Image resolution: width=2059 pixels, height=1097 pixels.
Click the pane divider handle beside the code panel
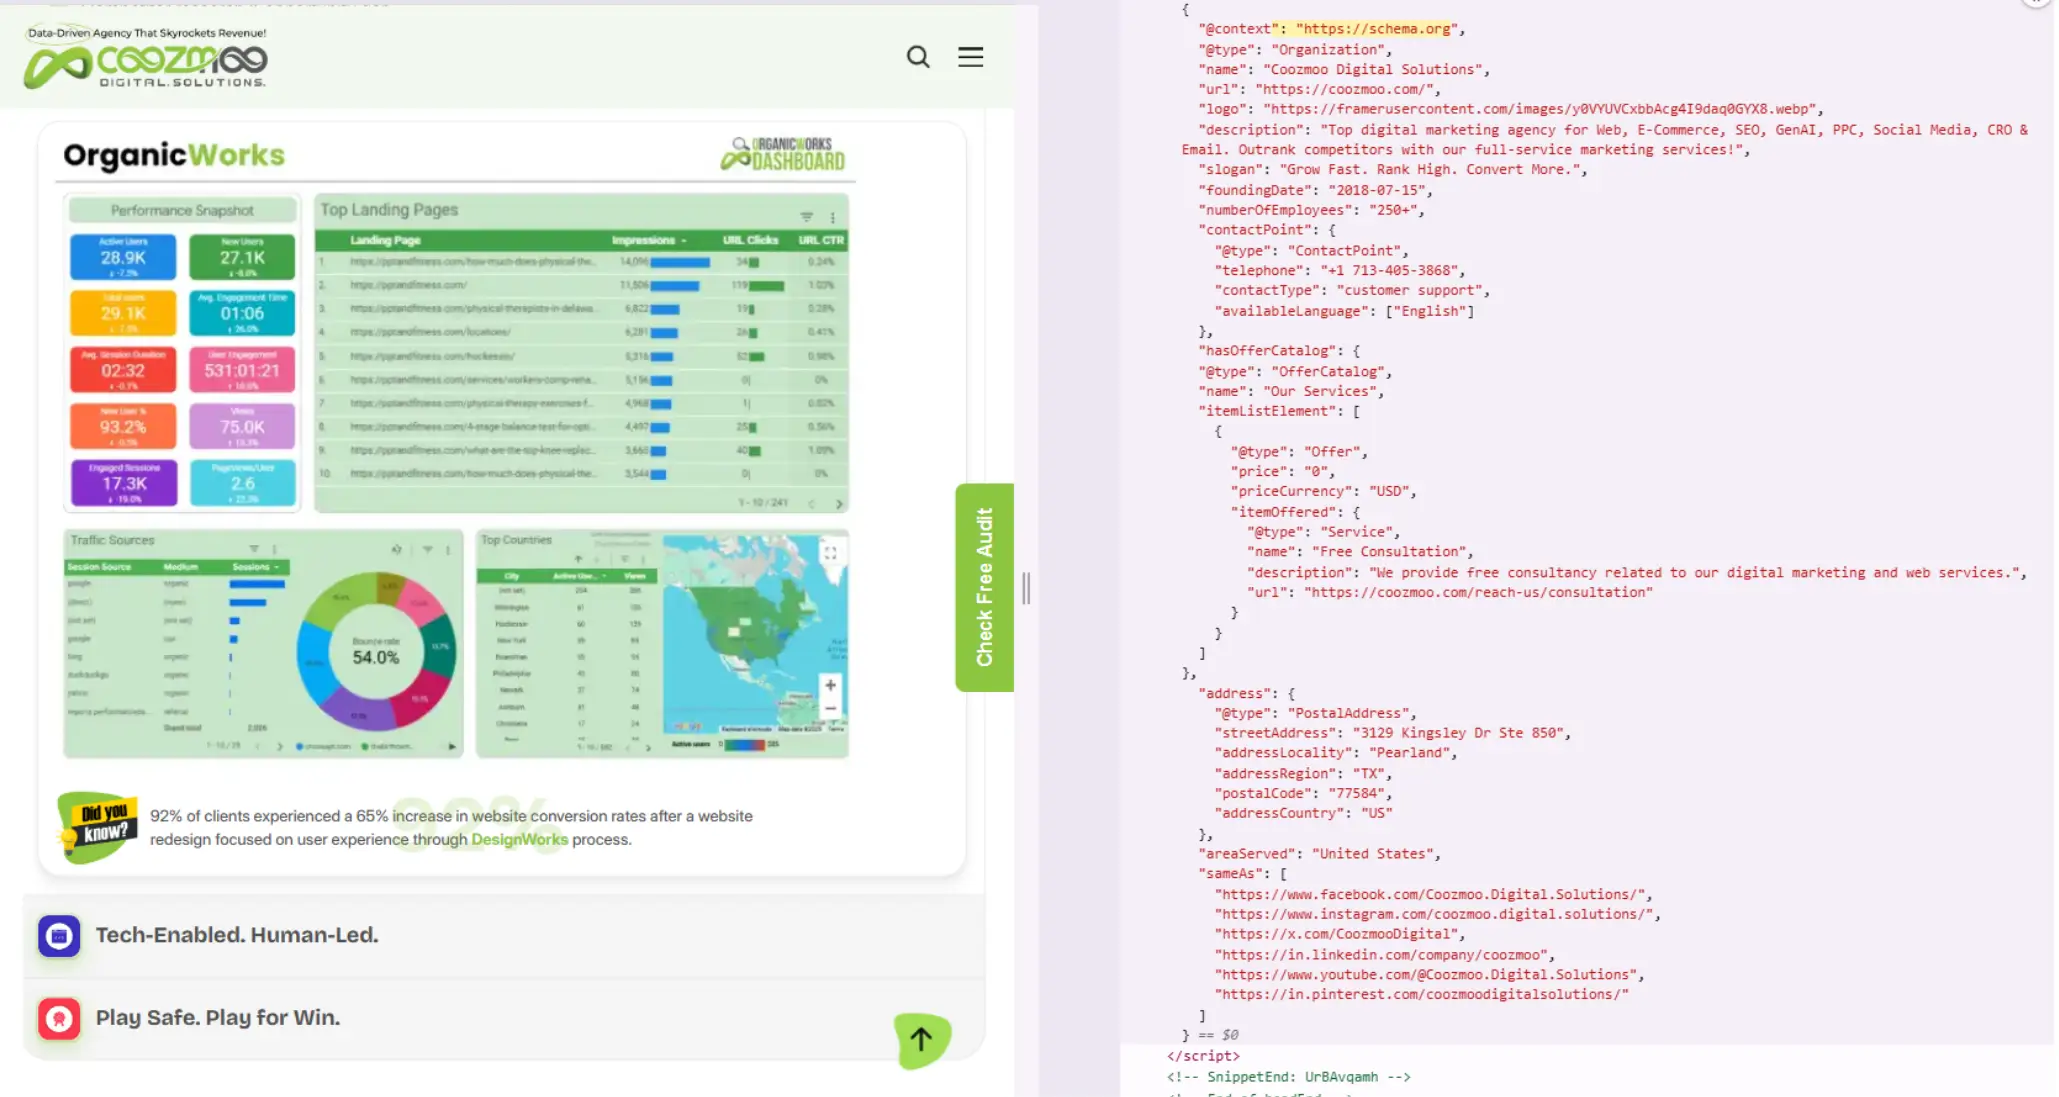tap(1026, 588)
